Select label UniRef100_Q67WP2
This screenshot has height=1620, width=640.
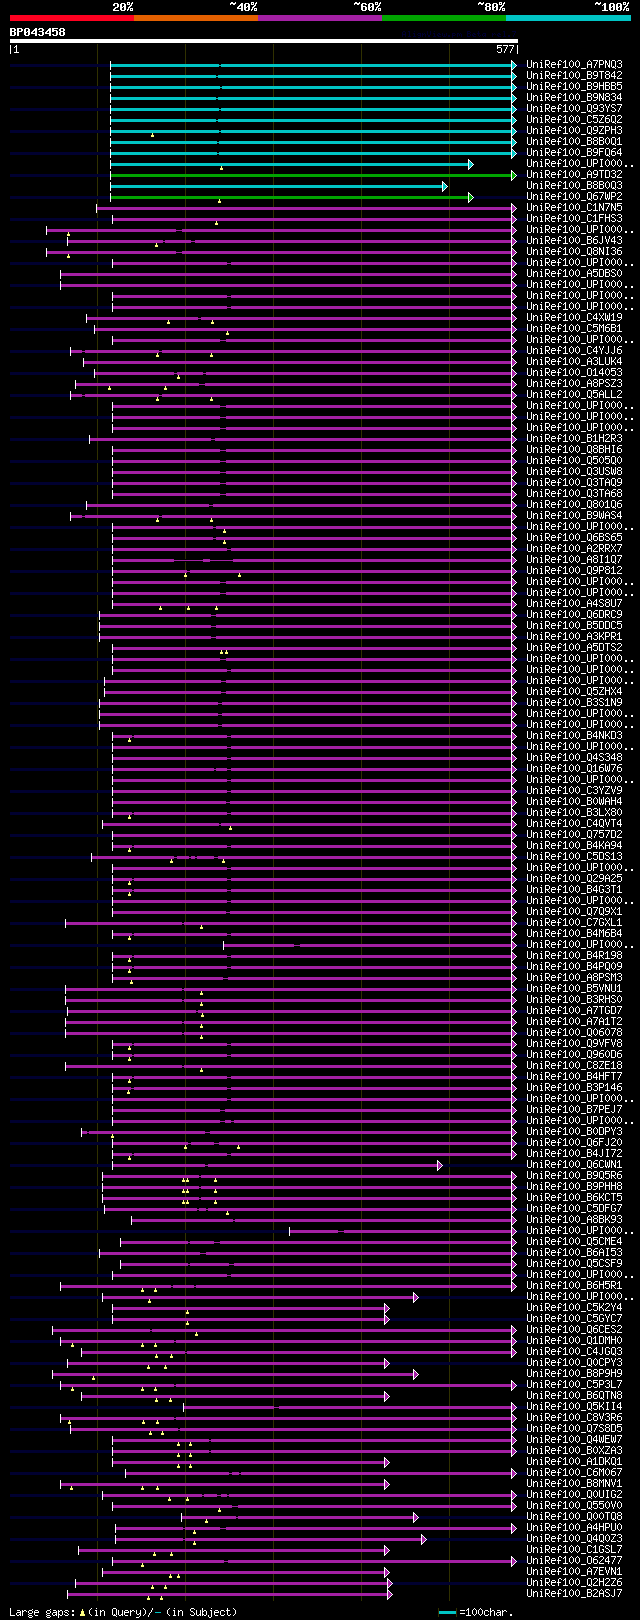click(x=574, y=196)
